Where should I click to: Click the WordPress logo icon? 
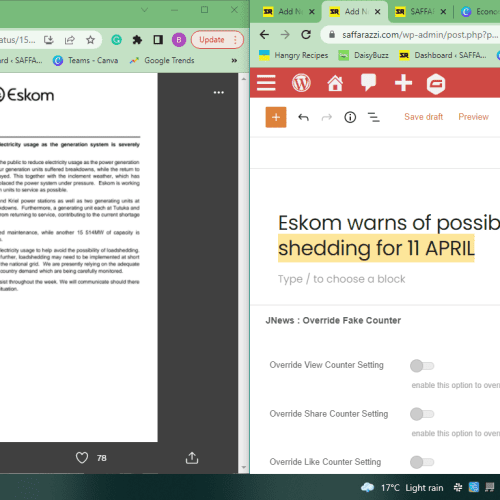[x=301, y=83]
